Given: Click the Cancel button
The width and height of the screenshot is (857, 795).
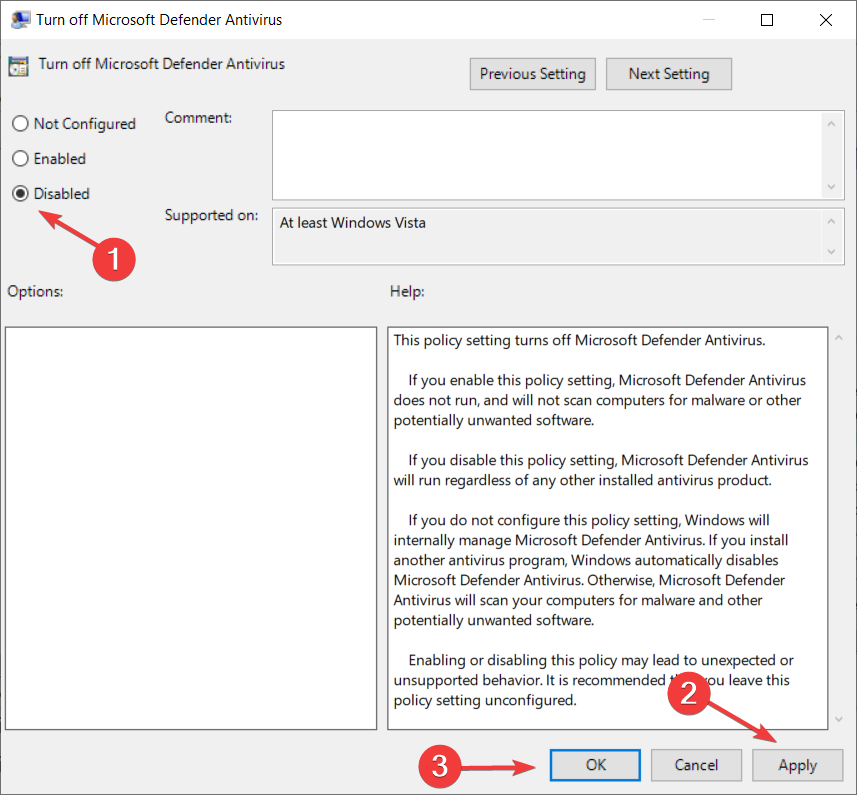Looking at the screenshot, I should (696, 765).
